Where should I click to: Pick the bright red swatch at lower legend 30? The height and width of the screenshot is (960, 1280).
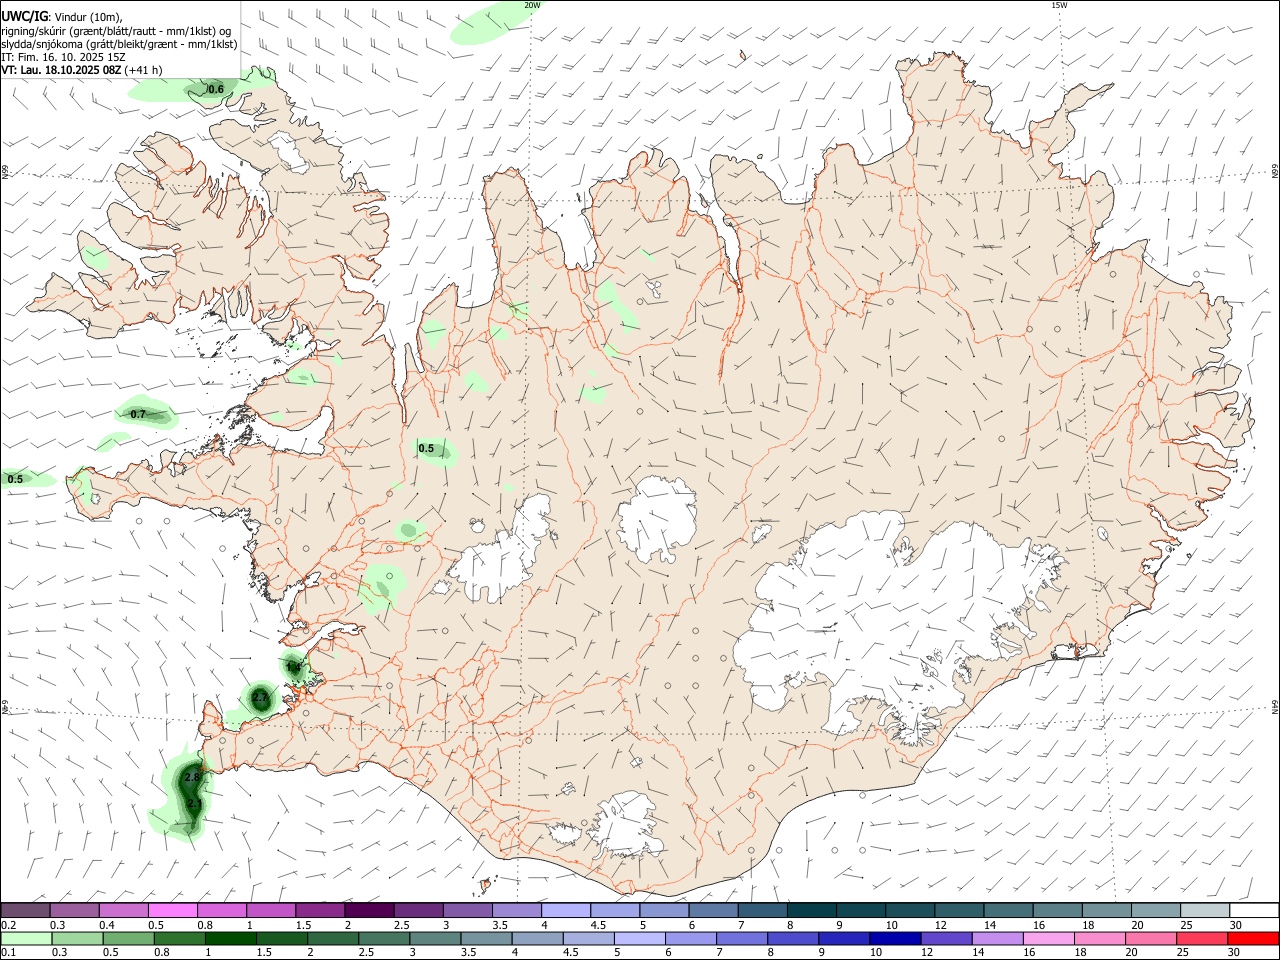(x=1252, y=938)
